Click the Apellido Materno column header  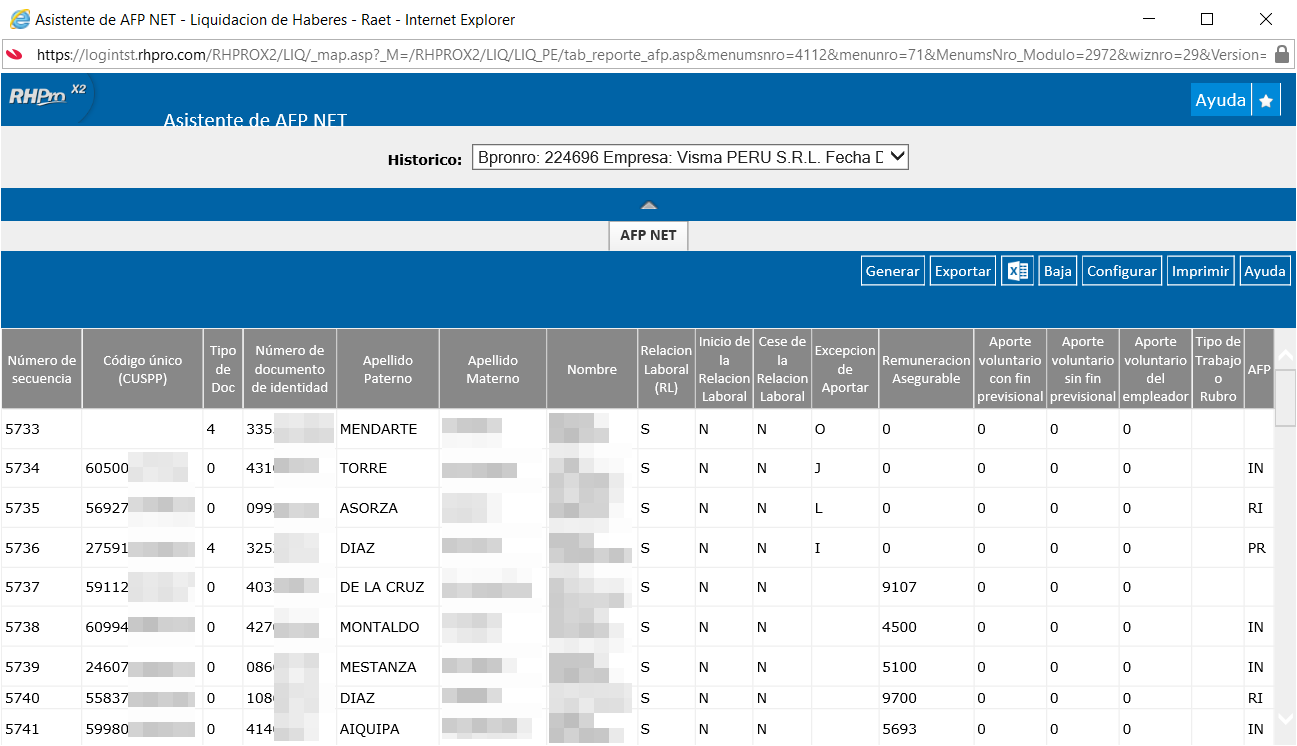point(493,369)
